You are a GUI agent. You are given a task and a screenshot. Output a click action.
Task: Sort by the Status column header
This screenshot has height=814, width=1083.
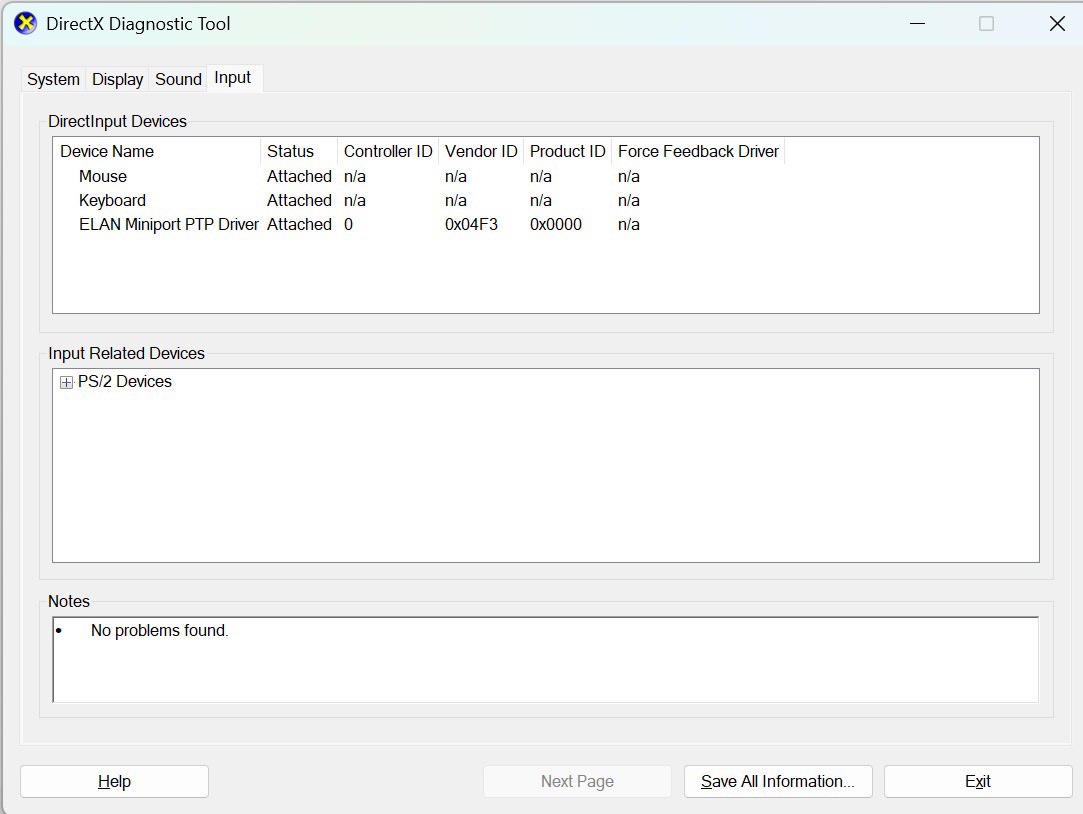tap(291, 151)
